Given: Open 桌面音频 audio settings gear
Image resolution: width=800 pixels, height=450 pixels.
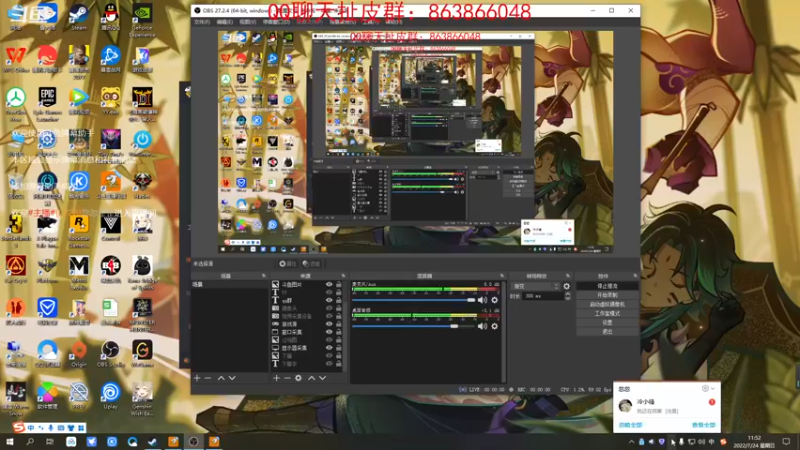Looking at the screenshot, I should pos(494,326).
